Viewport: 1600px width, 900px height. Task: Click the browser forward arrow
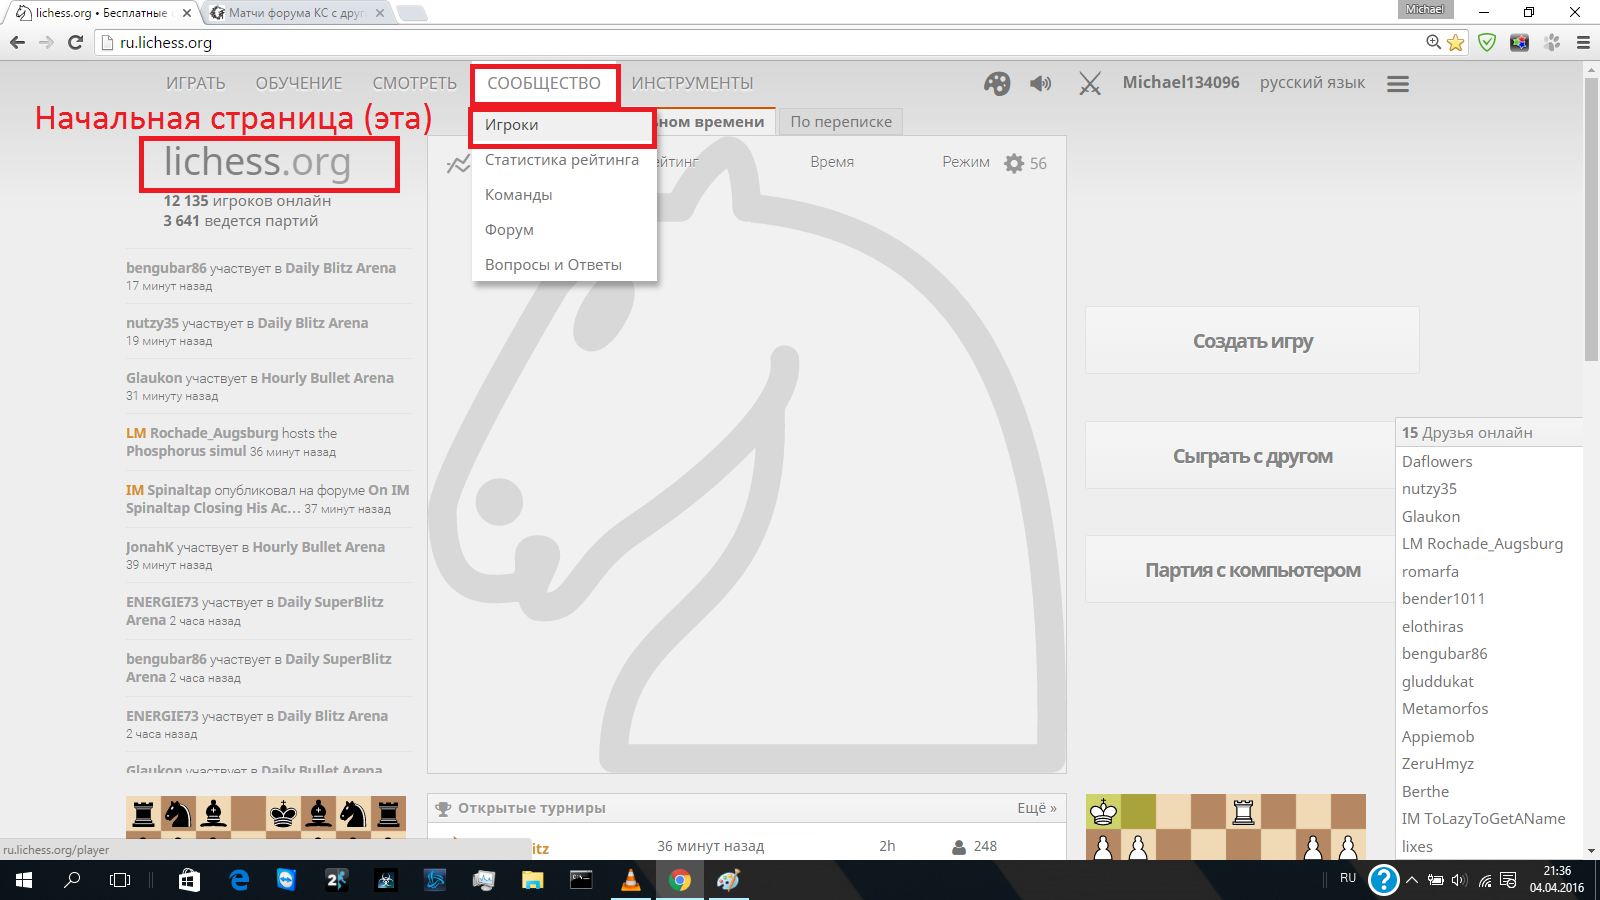click(46, 42)
